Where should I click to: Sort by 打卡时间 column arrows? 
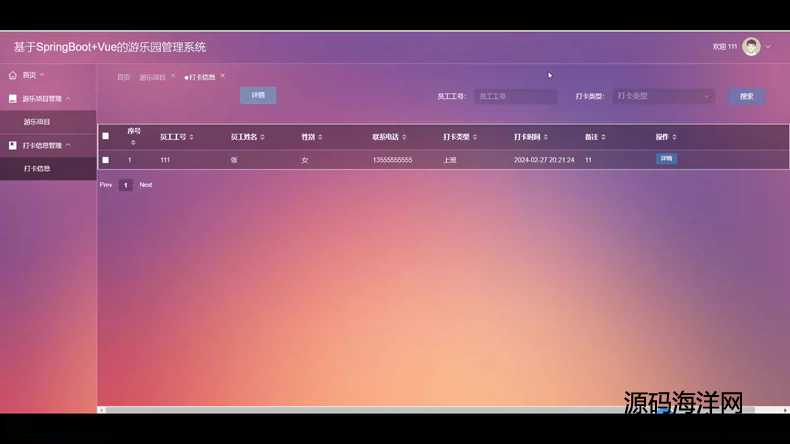tap(546, 137)
